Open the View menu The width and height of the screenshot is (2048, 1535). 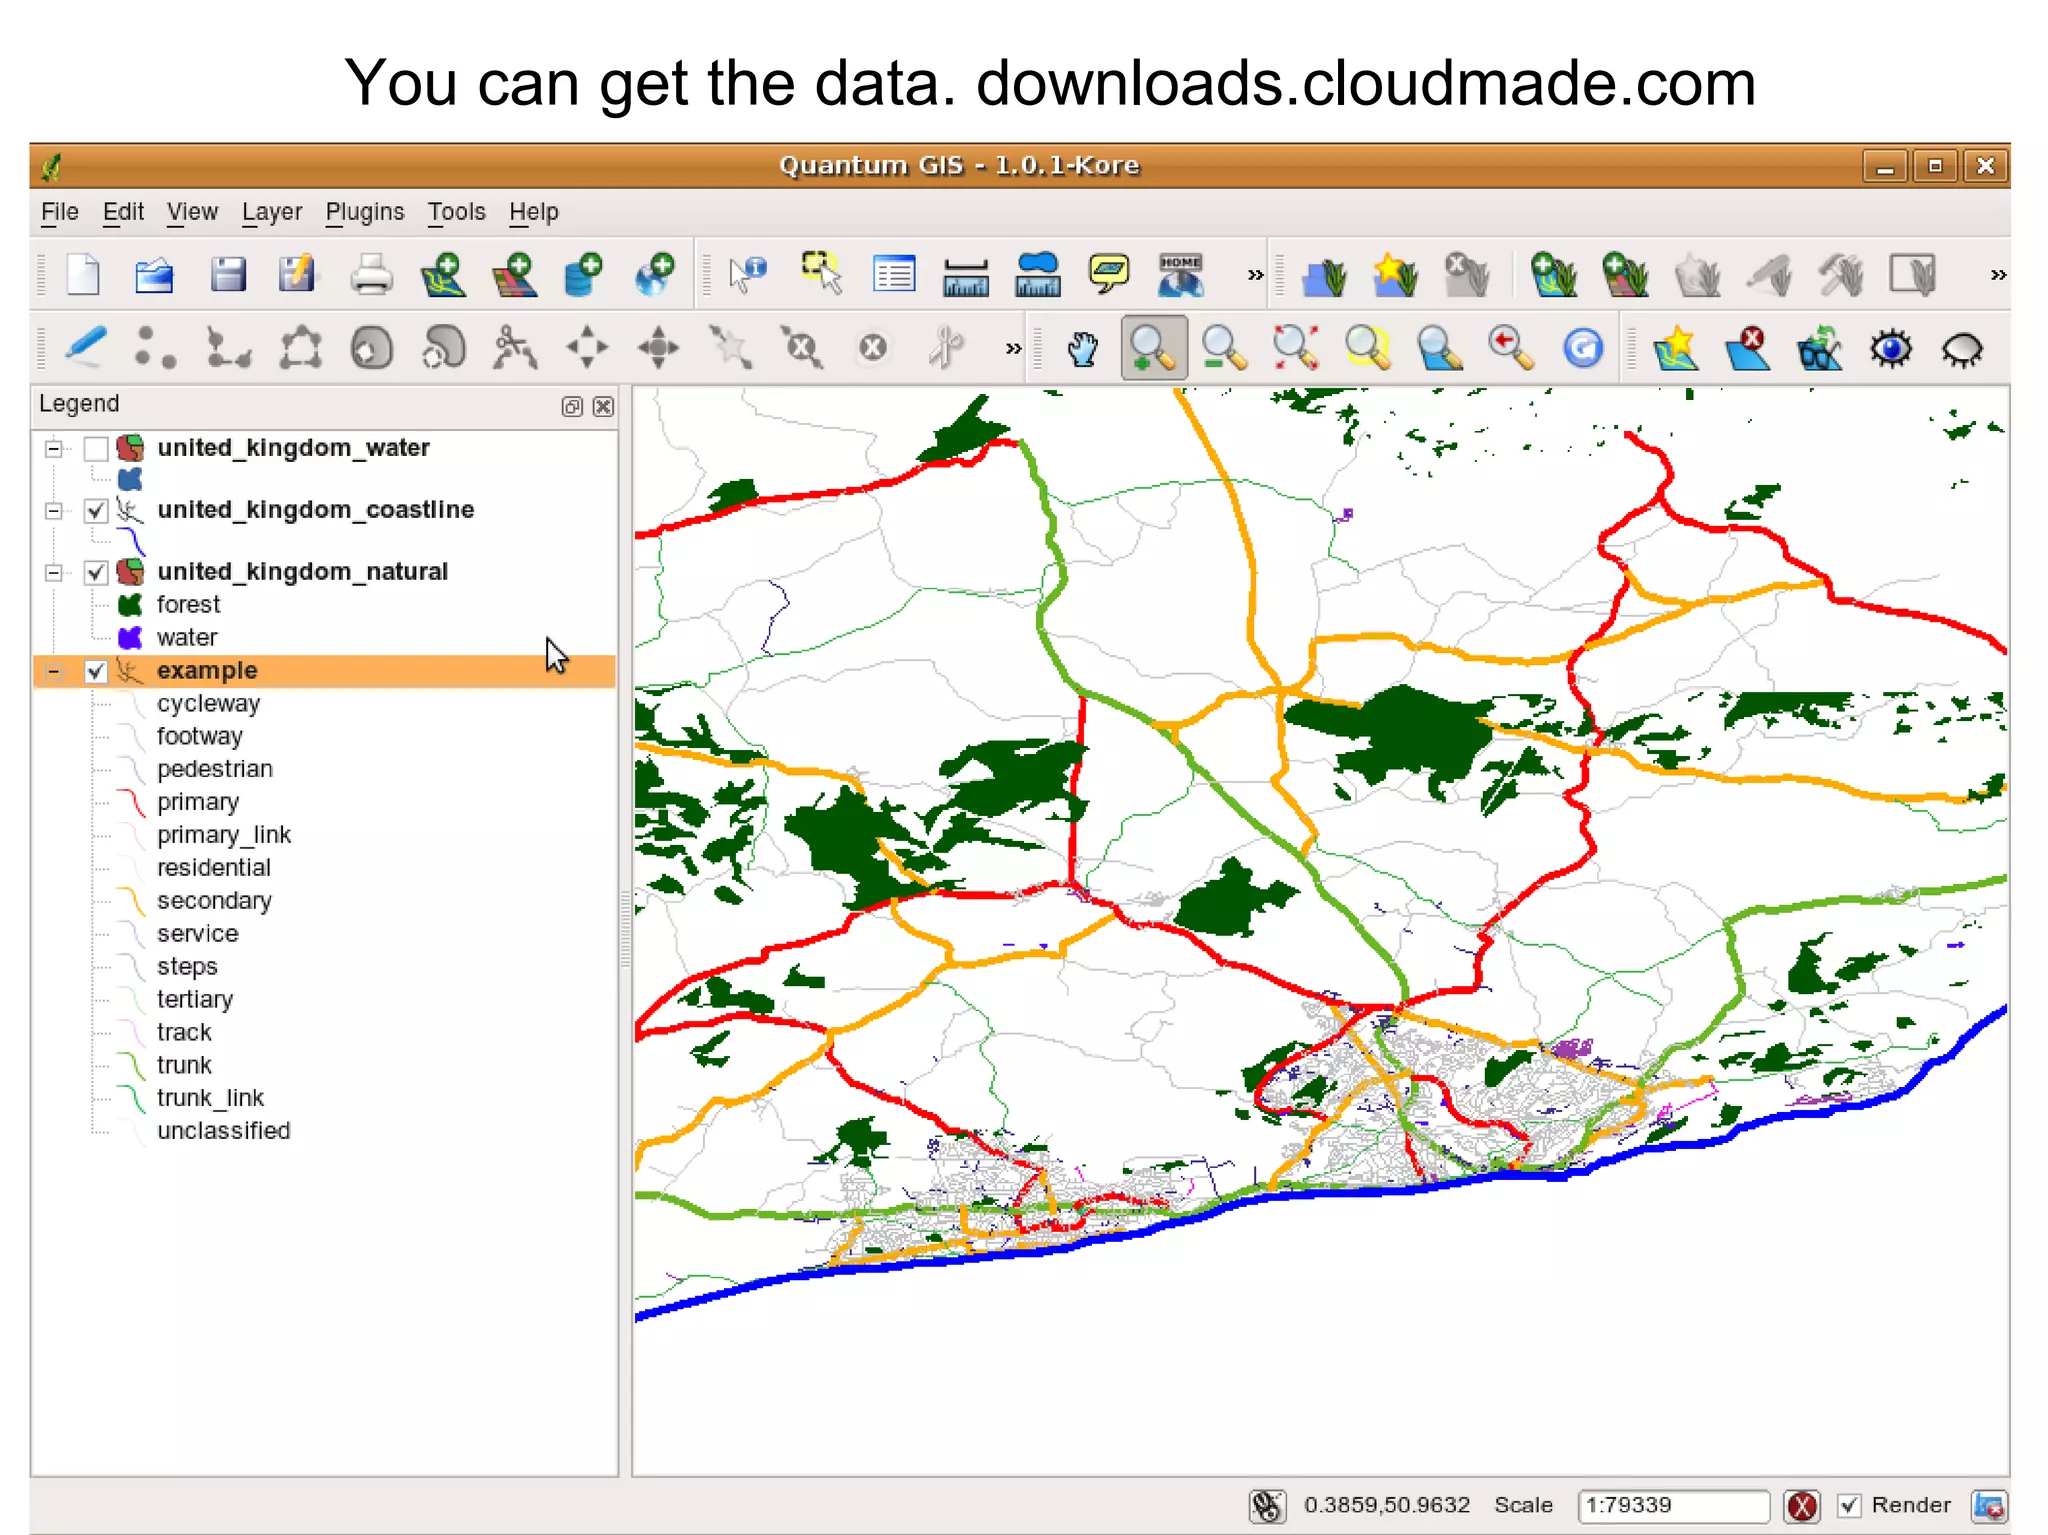(x=192, y=212)
